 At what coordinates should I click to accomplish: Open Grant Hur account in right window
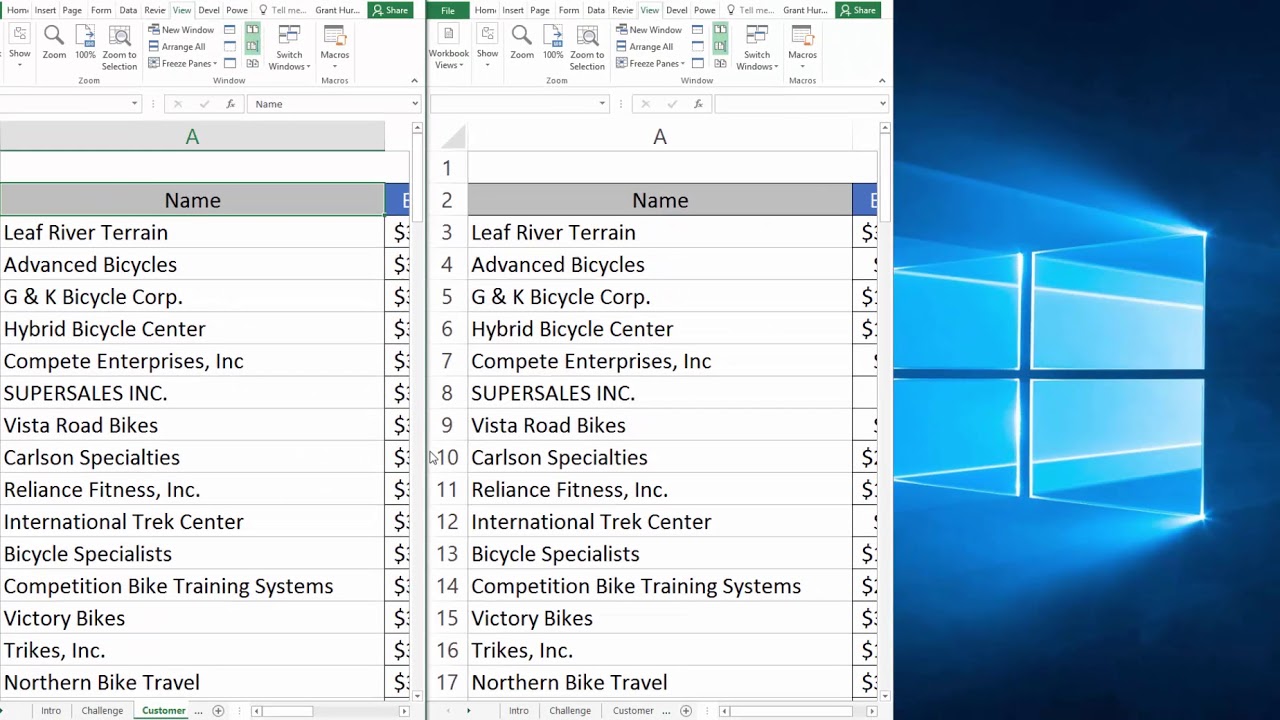coord(805,10)
